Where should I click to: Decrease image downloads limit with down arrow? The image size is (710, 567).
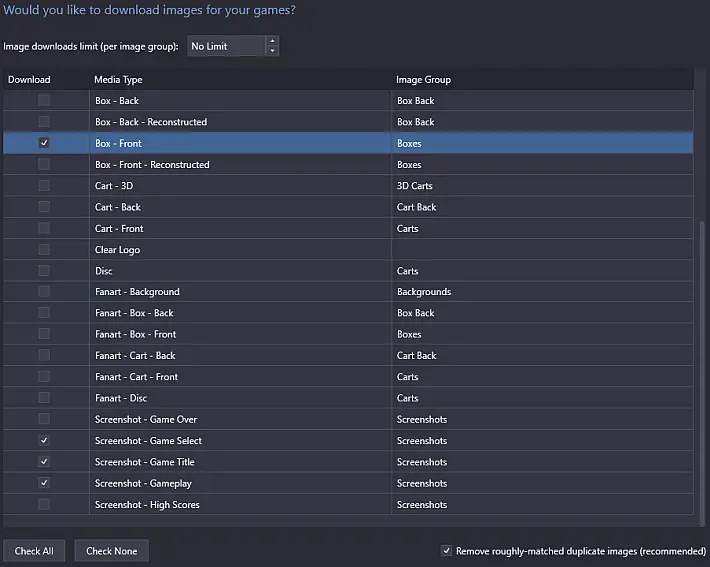point(272,51)
